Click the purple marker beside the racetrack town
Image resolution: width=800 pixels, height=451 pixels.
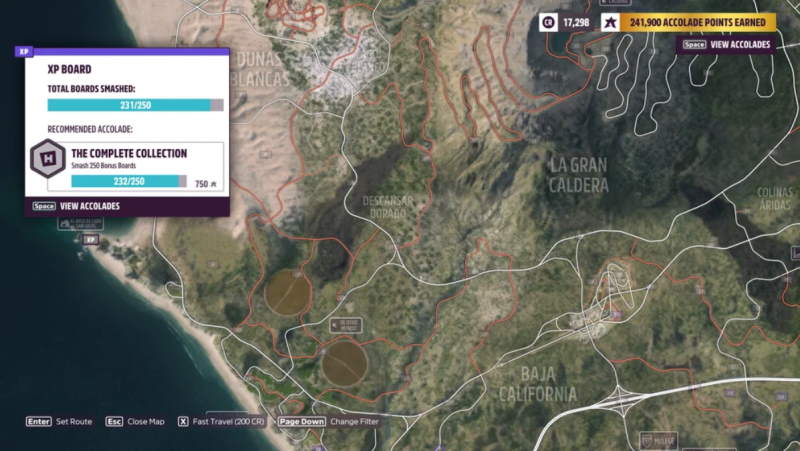[616, 315]
